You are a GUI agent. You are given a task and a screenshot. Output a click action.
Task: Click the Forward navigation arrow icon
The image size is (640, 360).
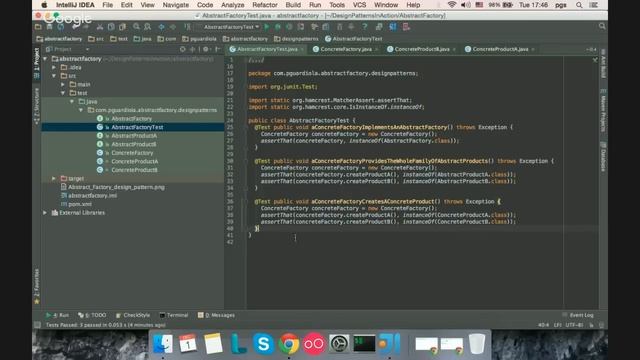point(173,27)
